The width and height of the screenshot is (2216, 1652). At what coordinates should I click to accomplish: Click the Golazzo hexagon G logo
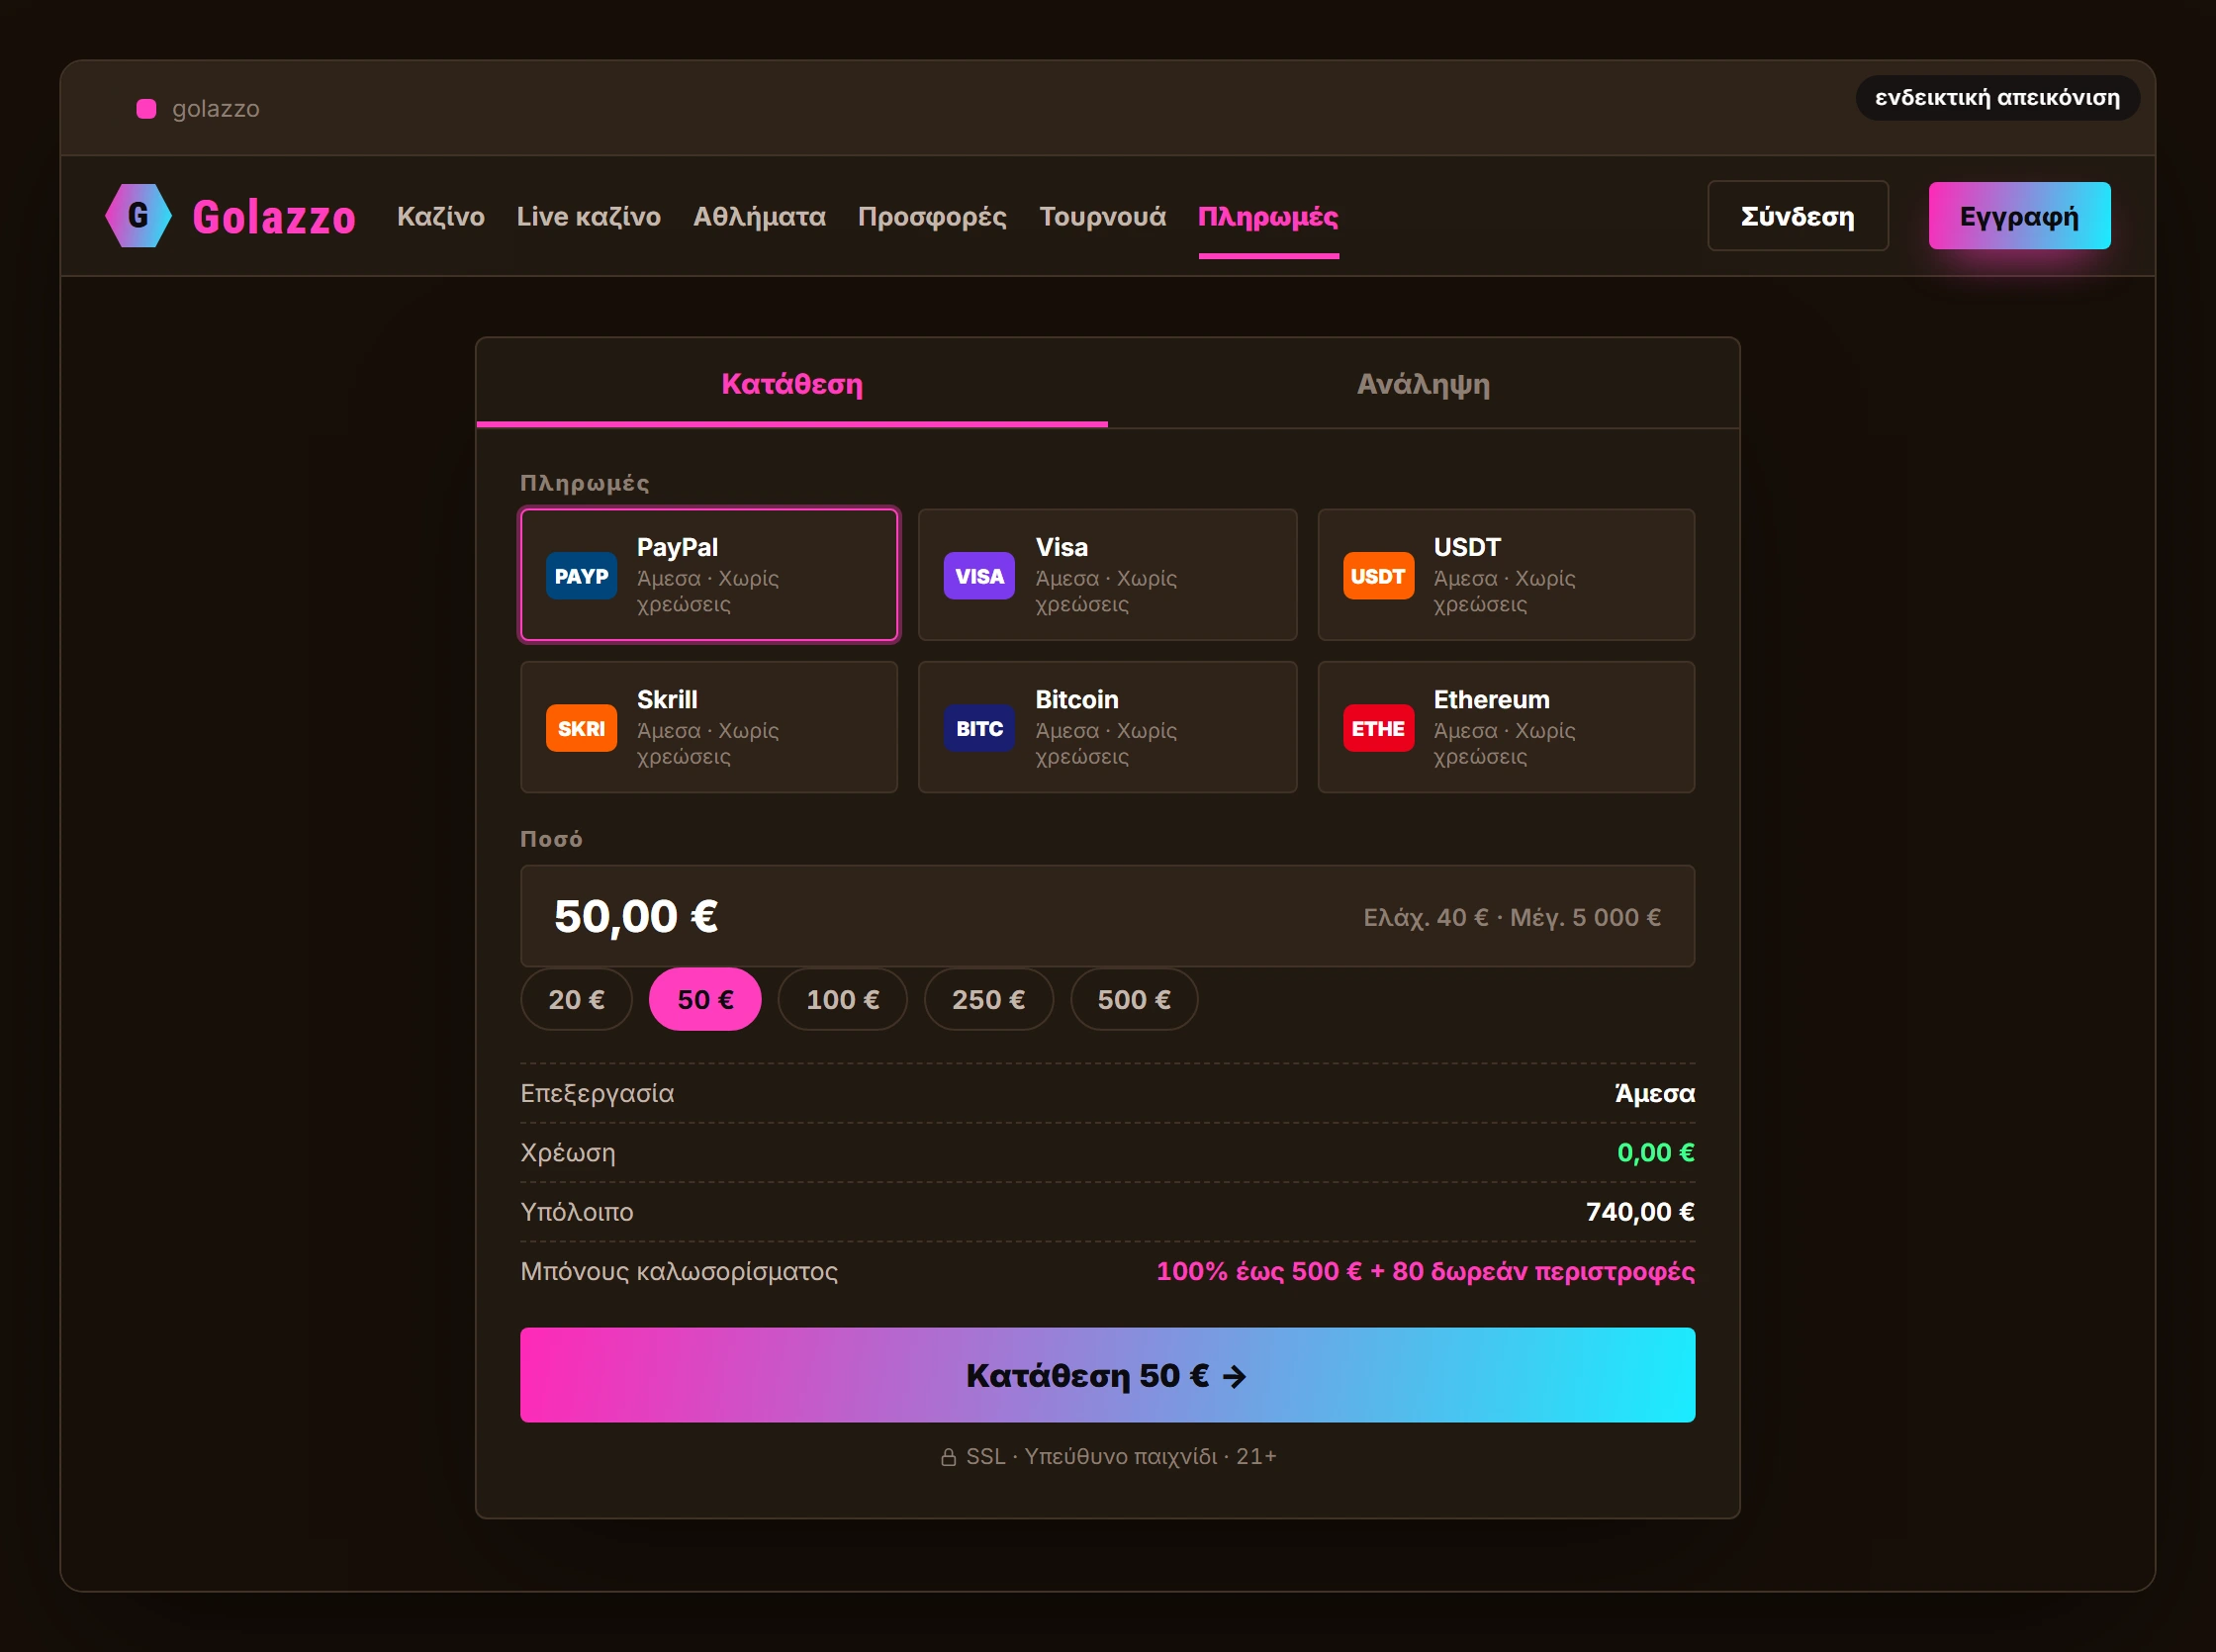(138, 215)
